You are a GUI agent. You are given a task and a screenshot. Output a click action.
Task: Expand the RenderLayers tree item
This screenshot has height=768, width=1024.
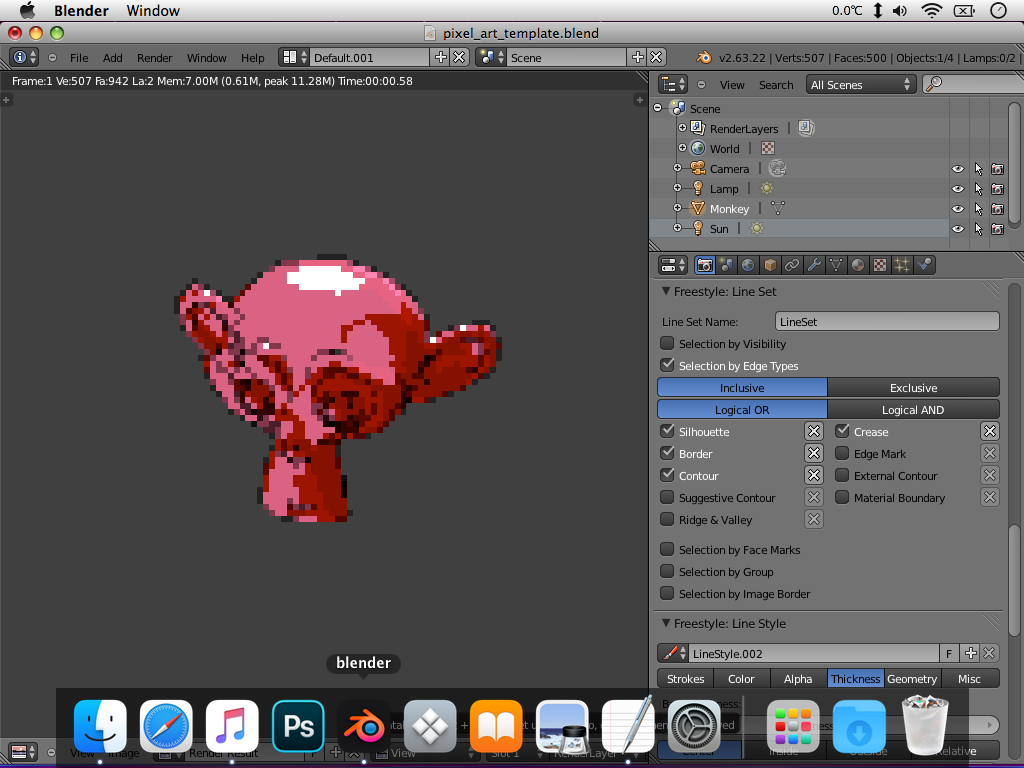pos(682,128)
